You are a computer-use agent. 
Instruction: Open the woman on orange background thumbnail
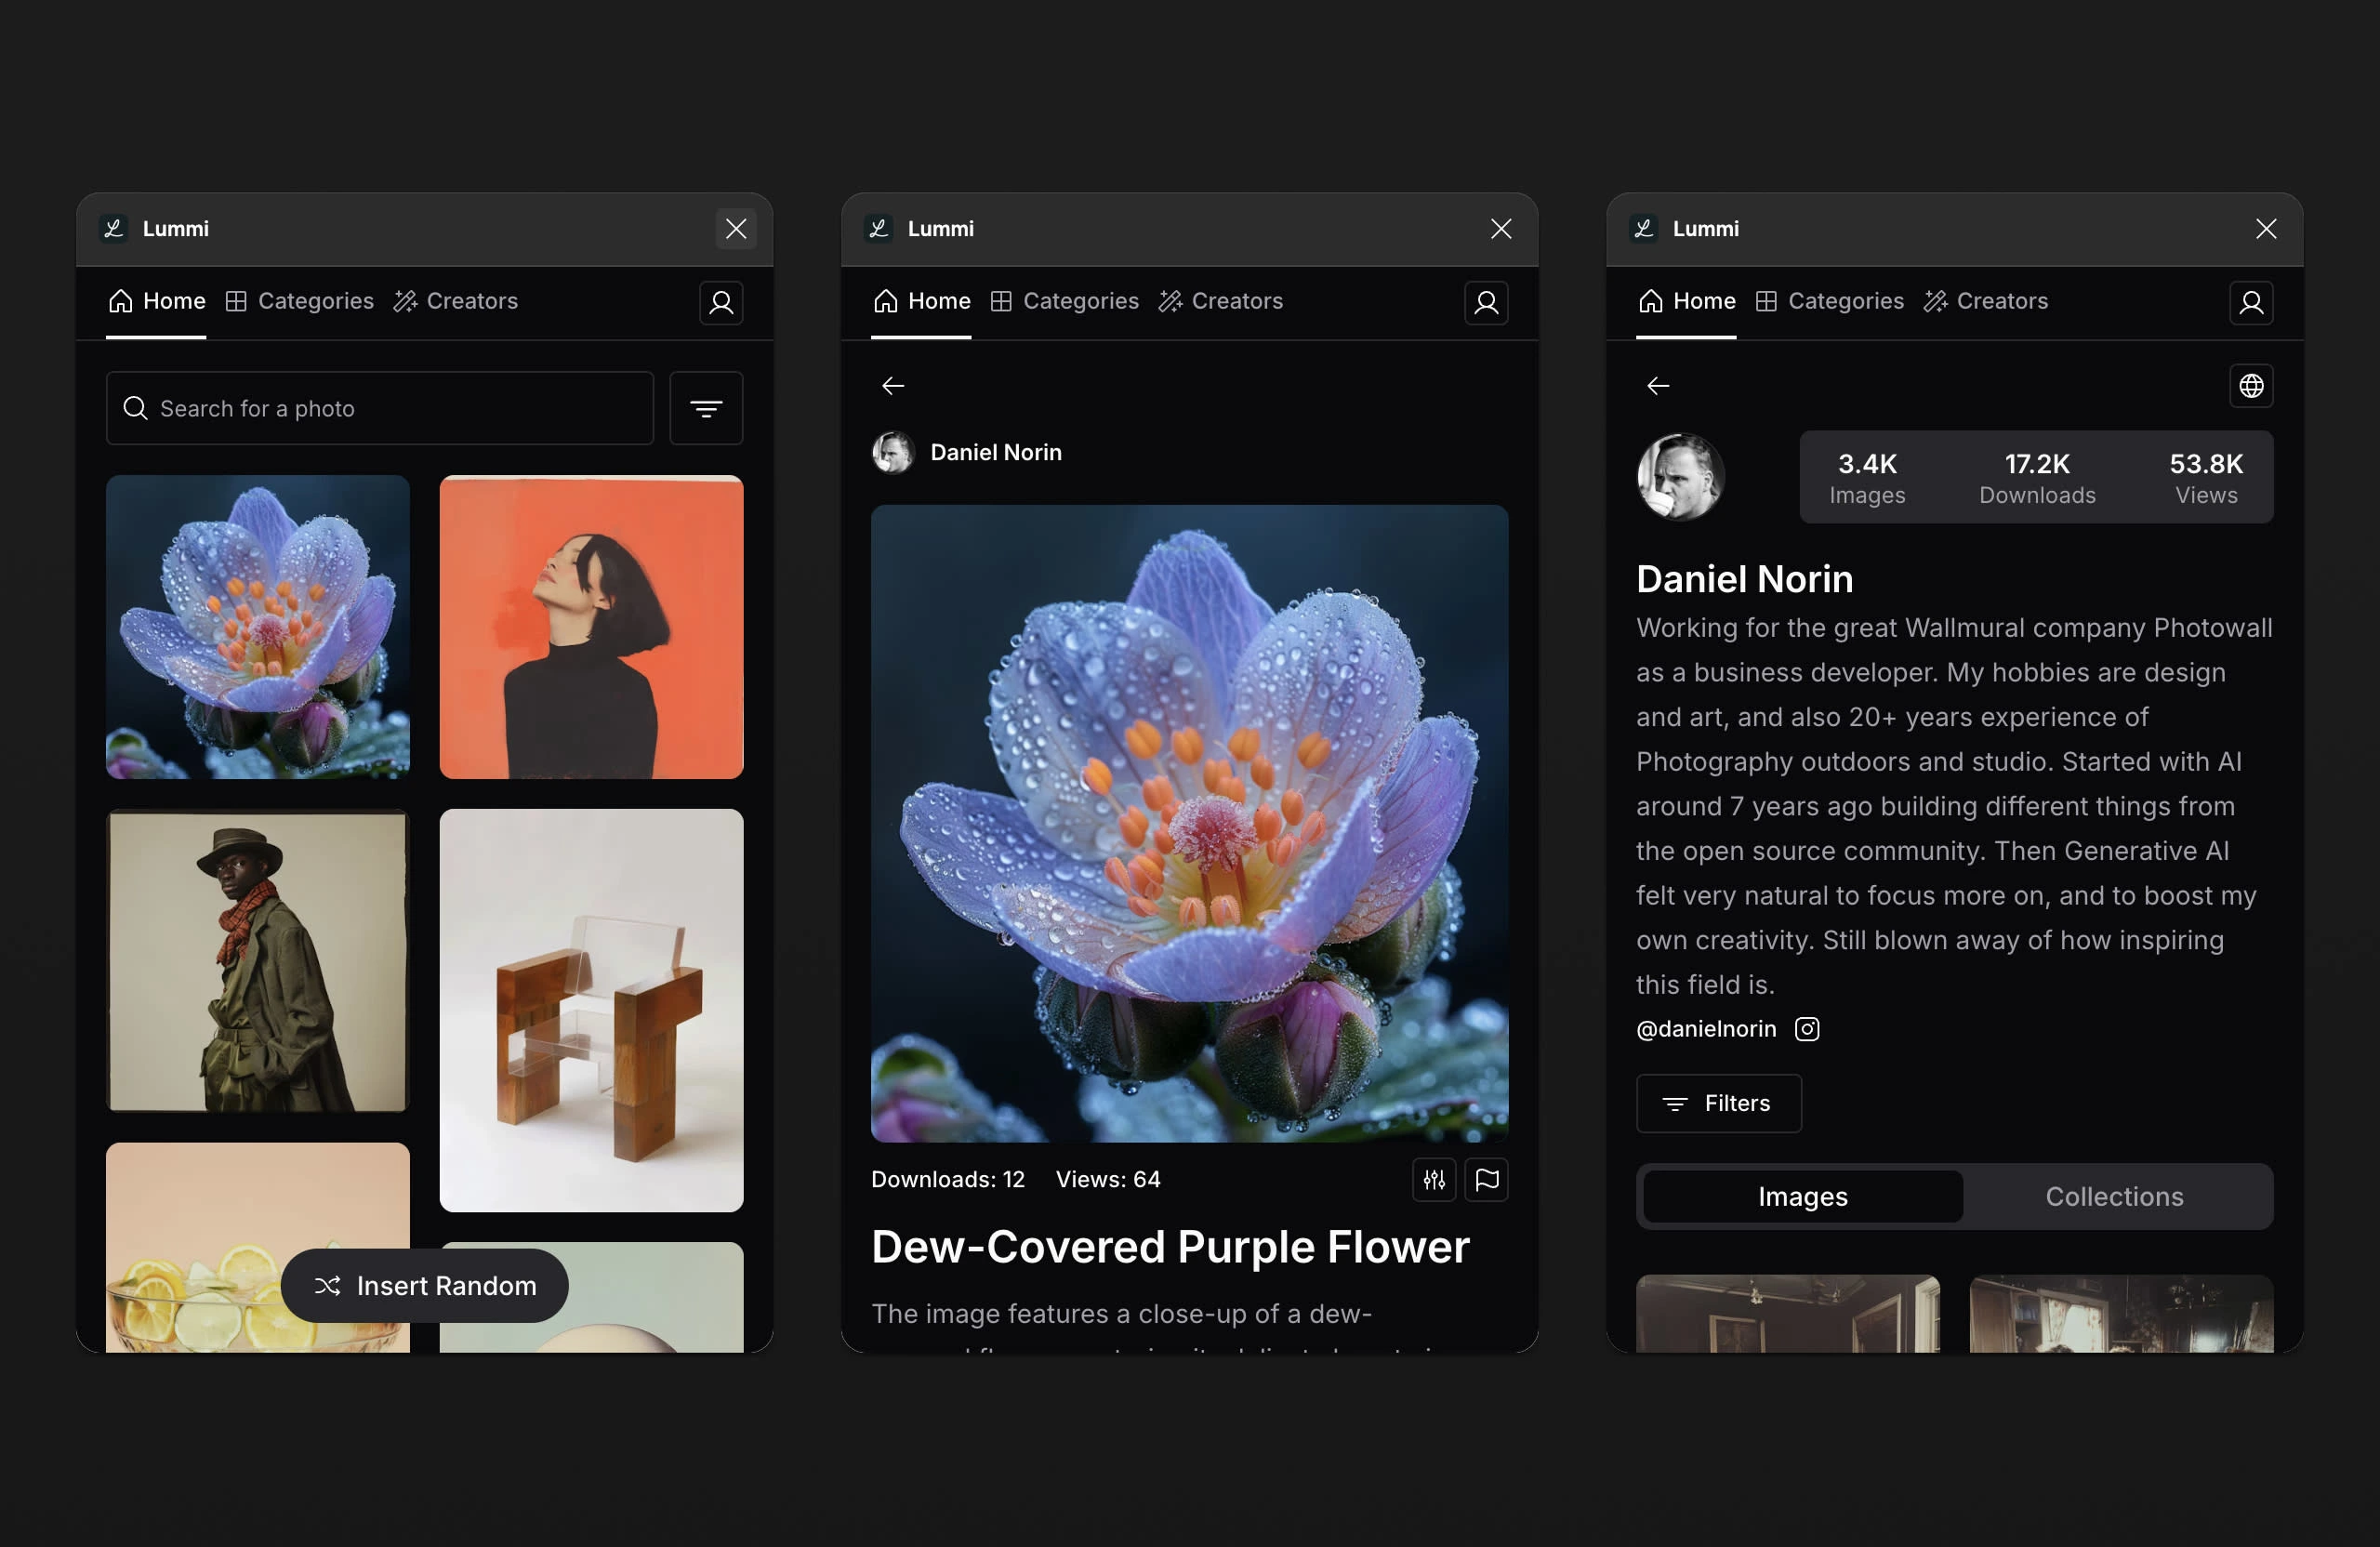591,627
